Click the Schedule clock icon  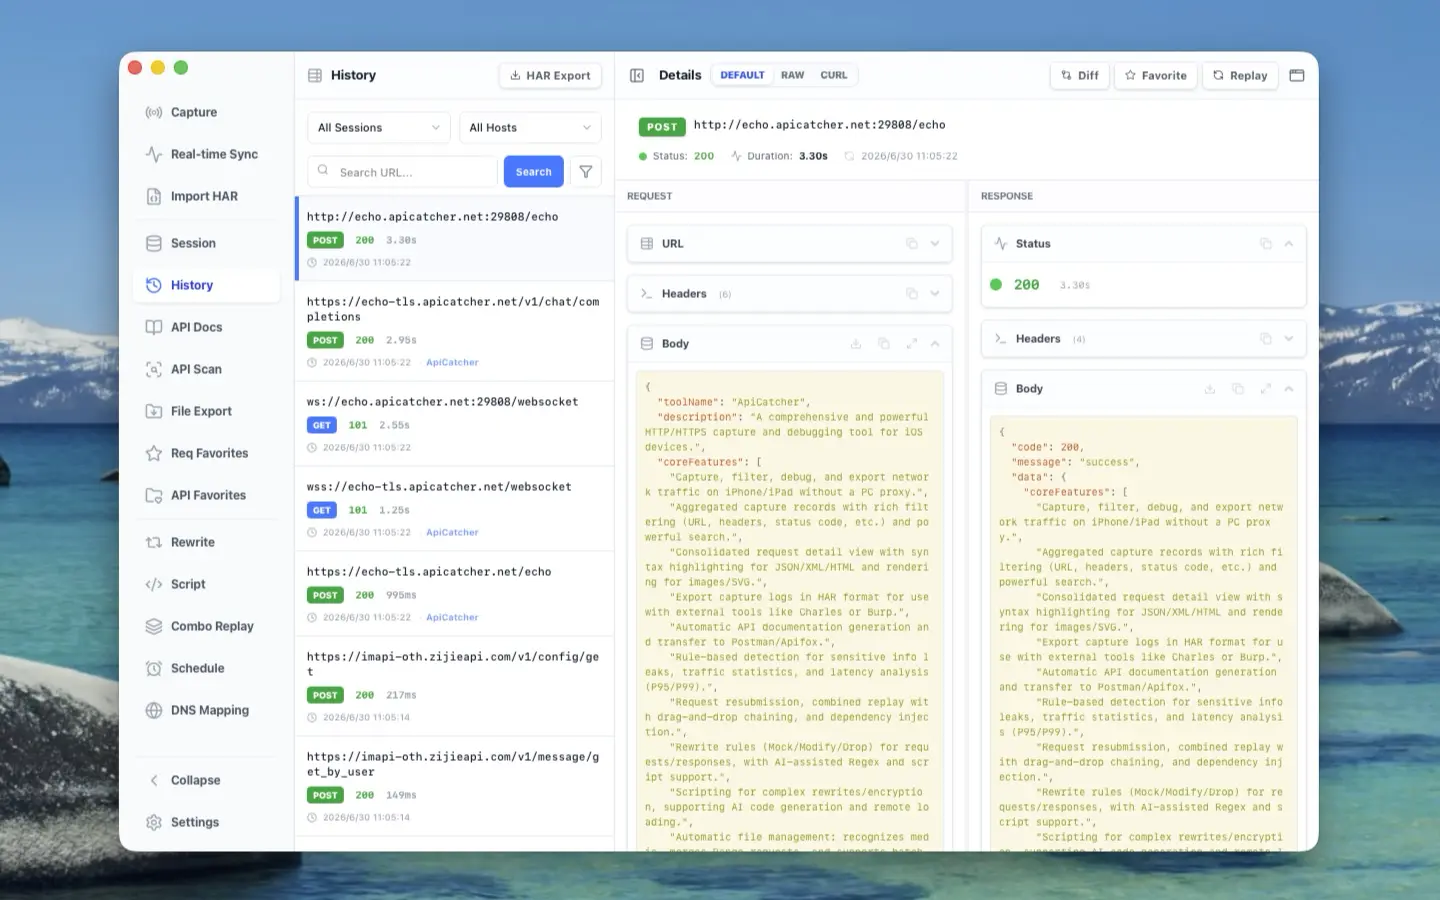(154, 668)
